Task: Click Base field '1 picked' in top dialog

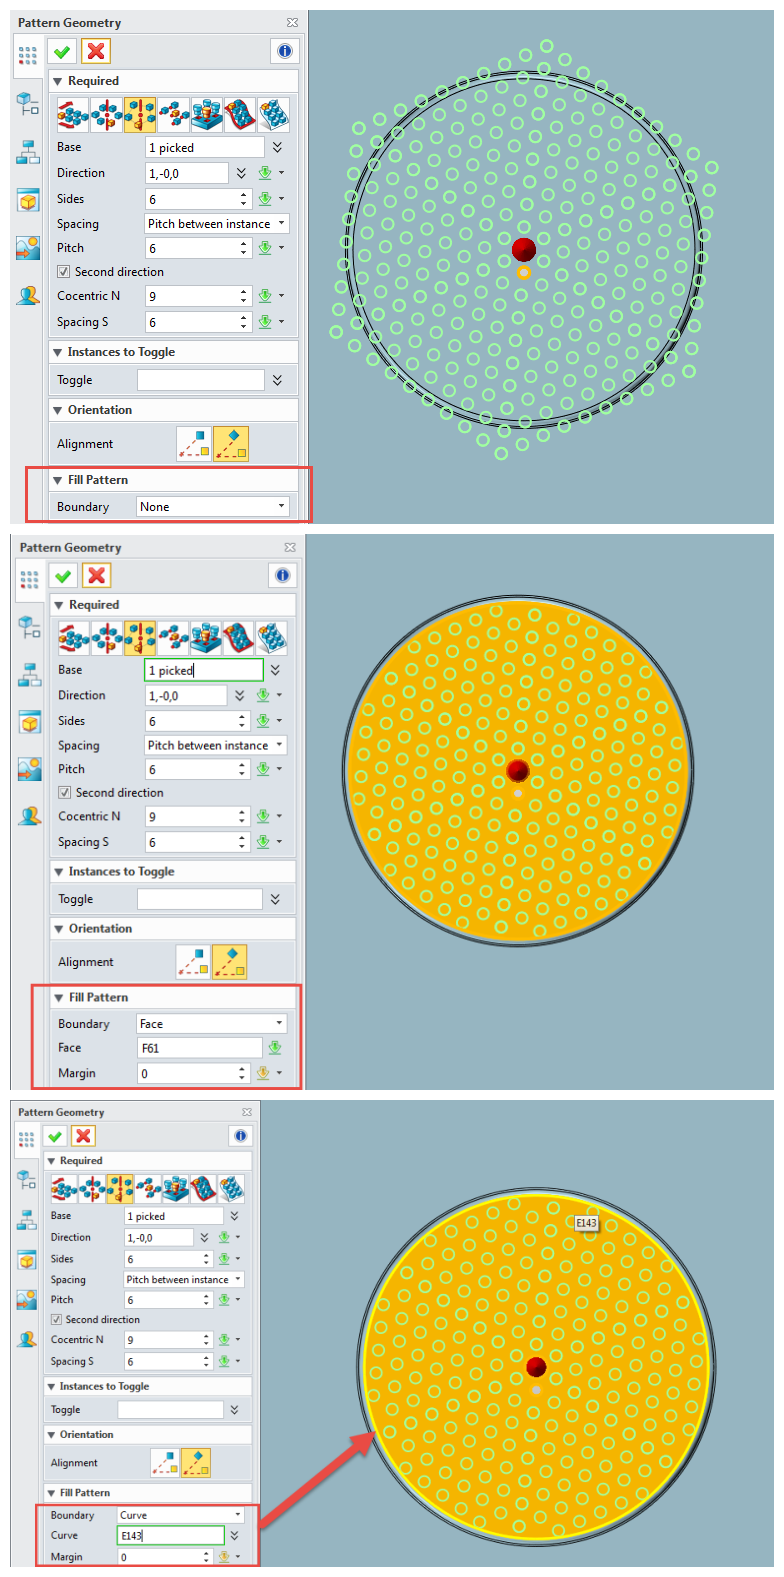Action: [x=205, y=147]
